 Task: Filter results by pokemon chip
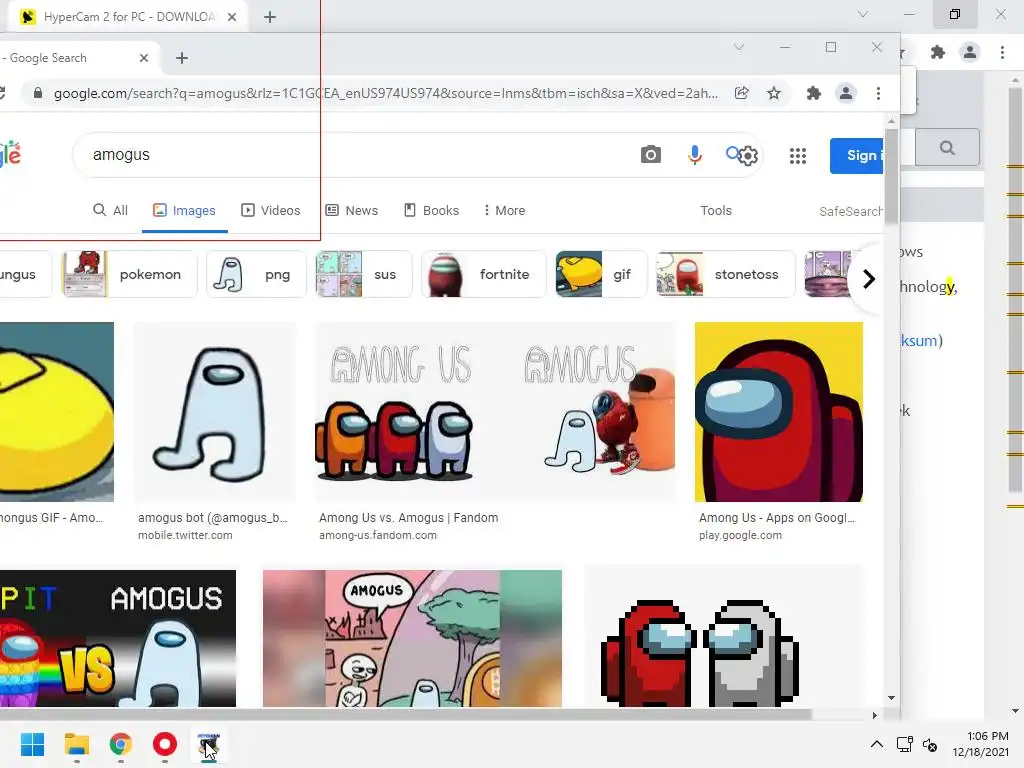click(x=129, y=274)
